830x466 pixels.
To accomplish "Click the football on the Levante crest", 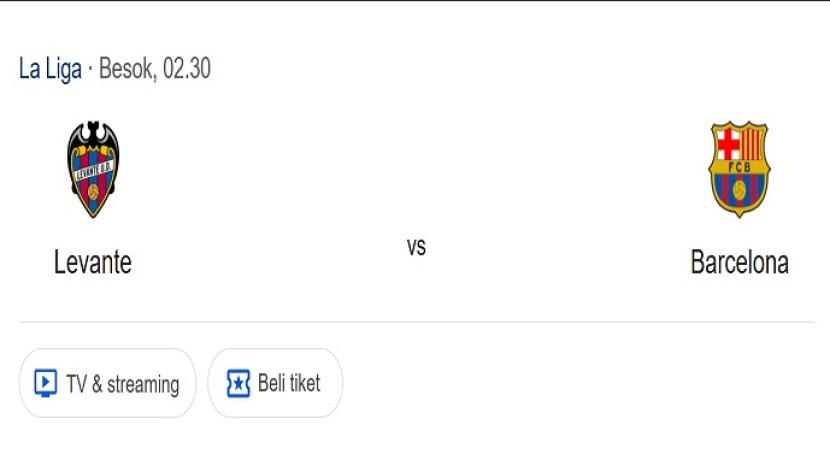I will [93, 190].
